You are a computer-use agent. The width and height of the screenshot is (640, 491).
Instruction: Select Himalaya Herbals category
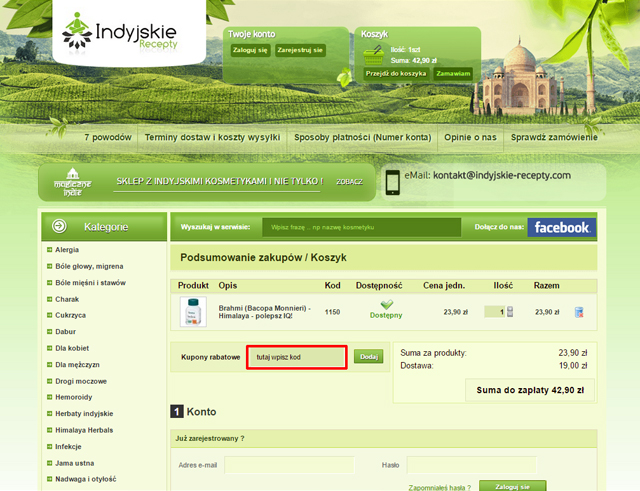coord(84,430)
